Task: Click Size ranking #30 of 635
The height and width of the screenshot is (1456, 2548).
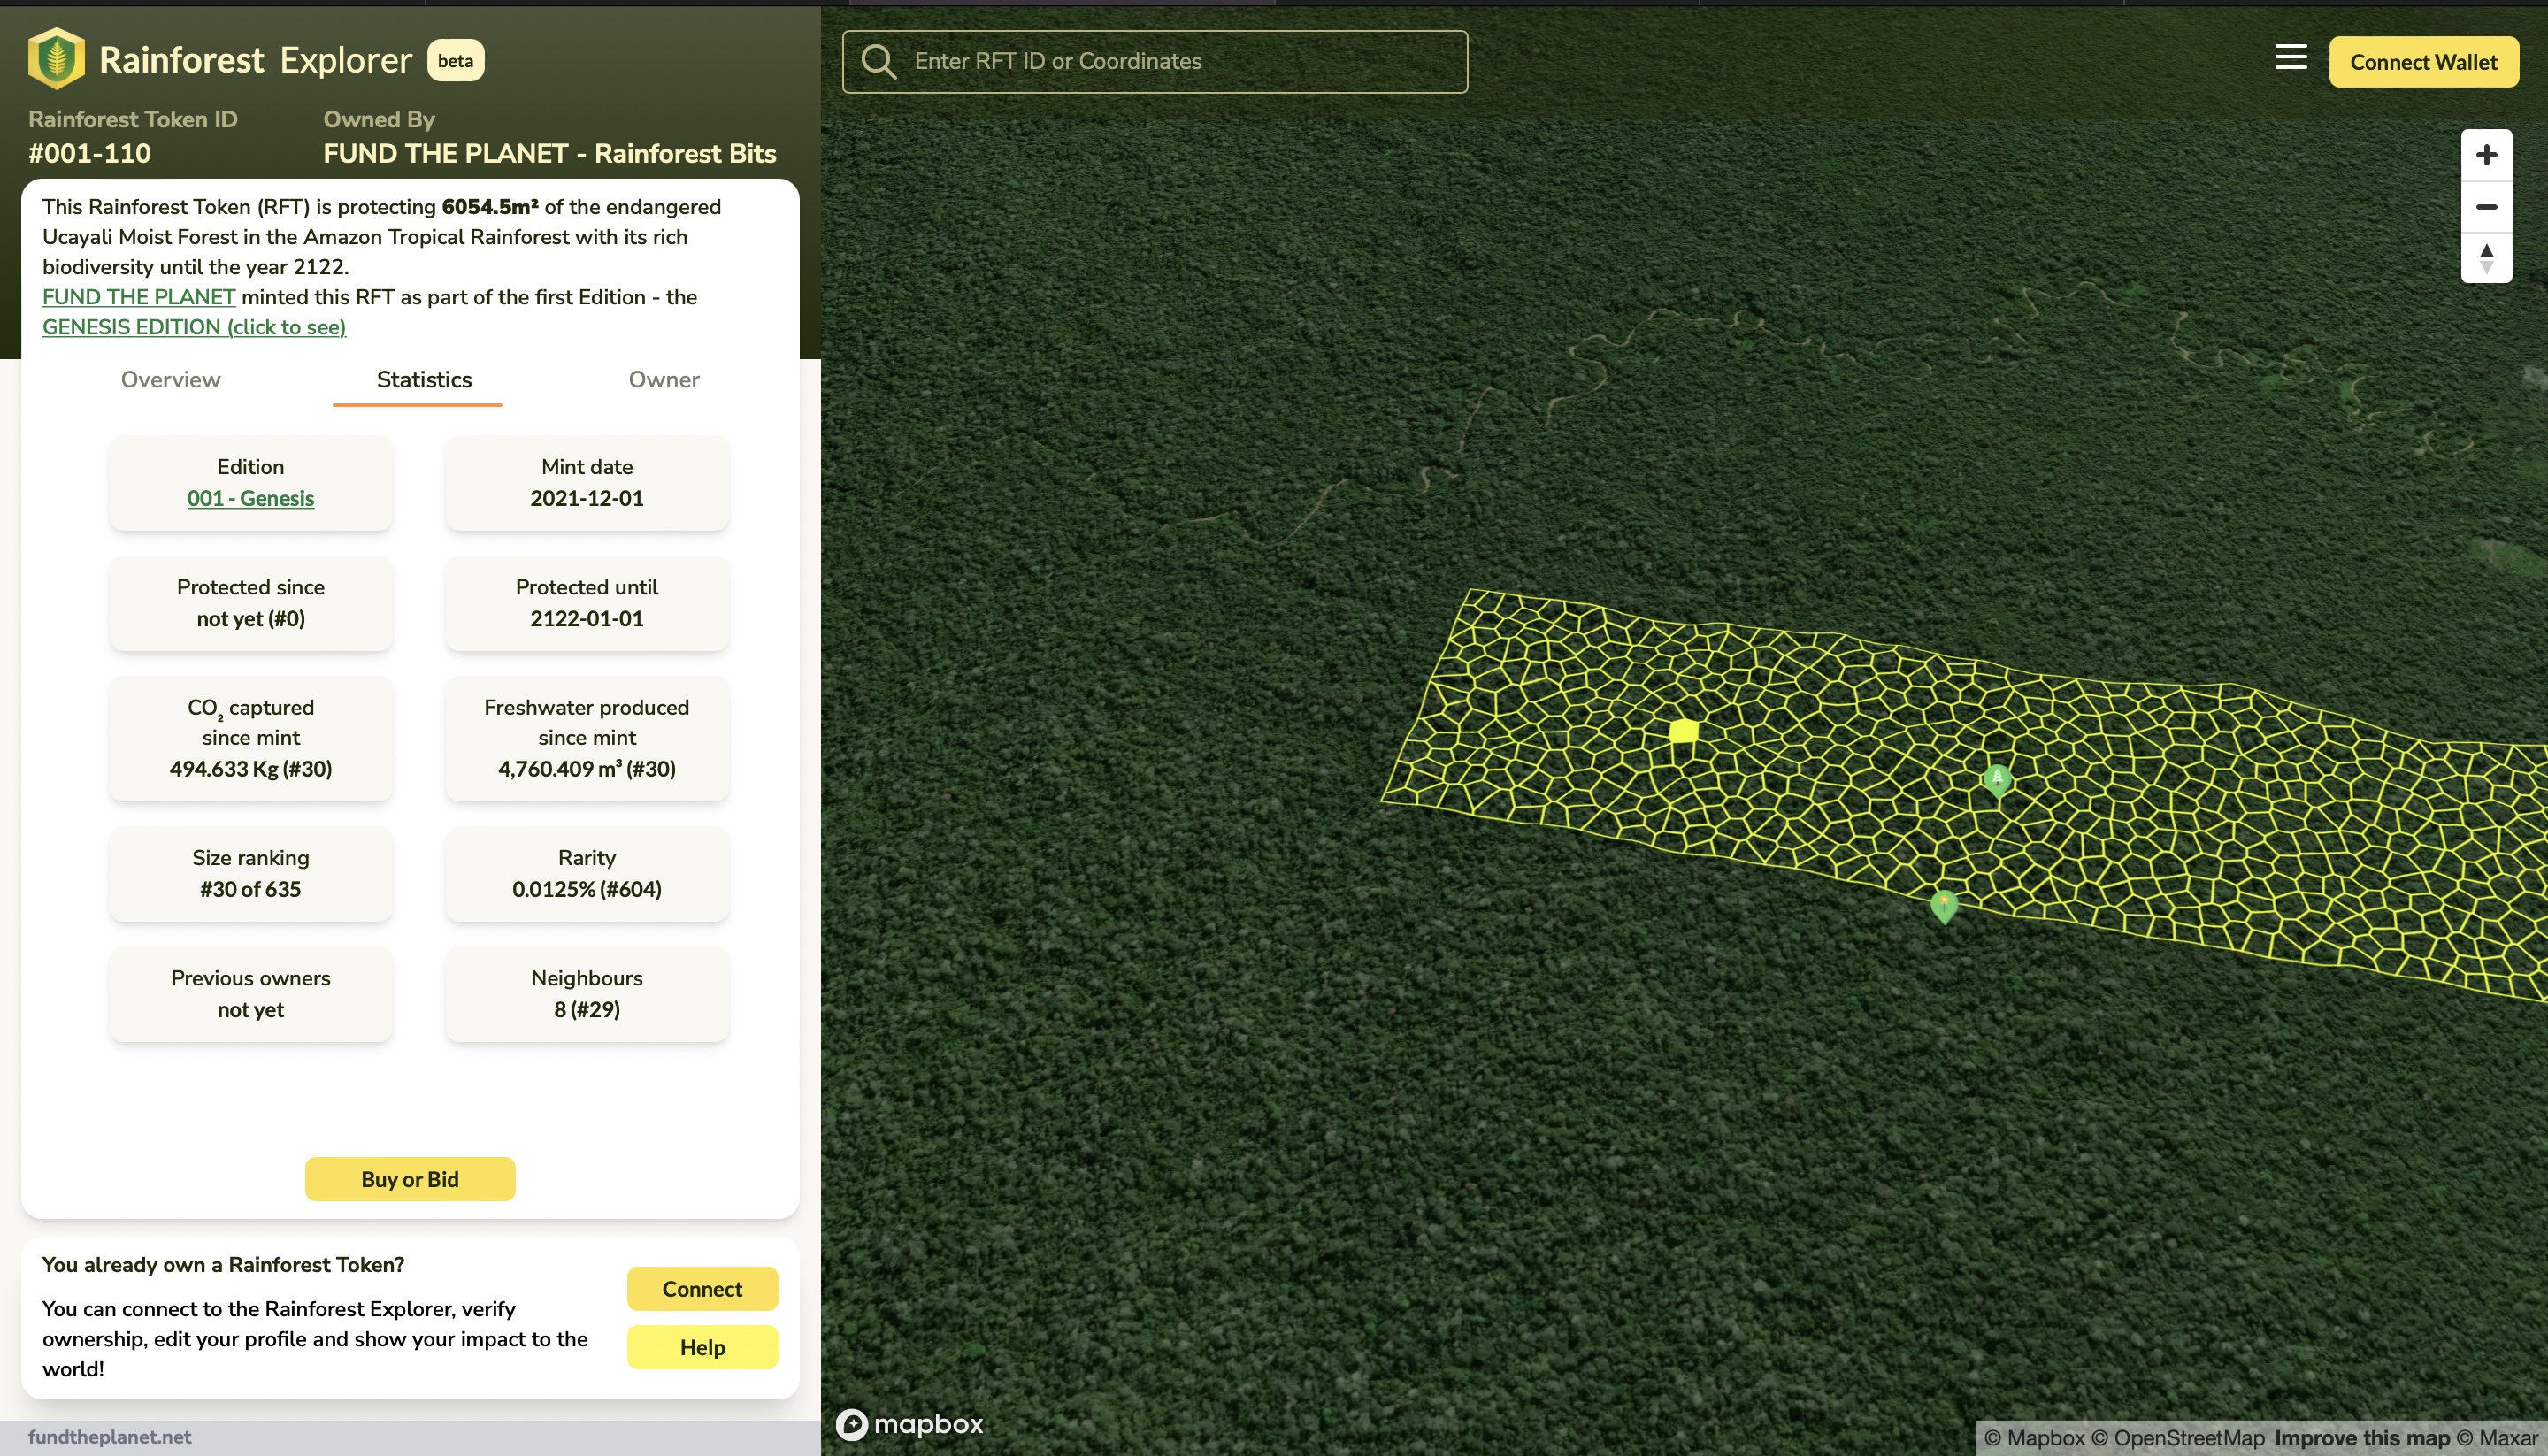Action: (251, 874)
